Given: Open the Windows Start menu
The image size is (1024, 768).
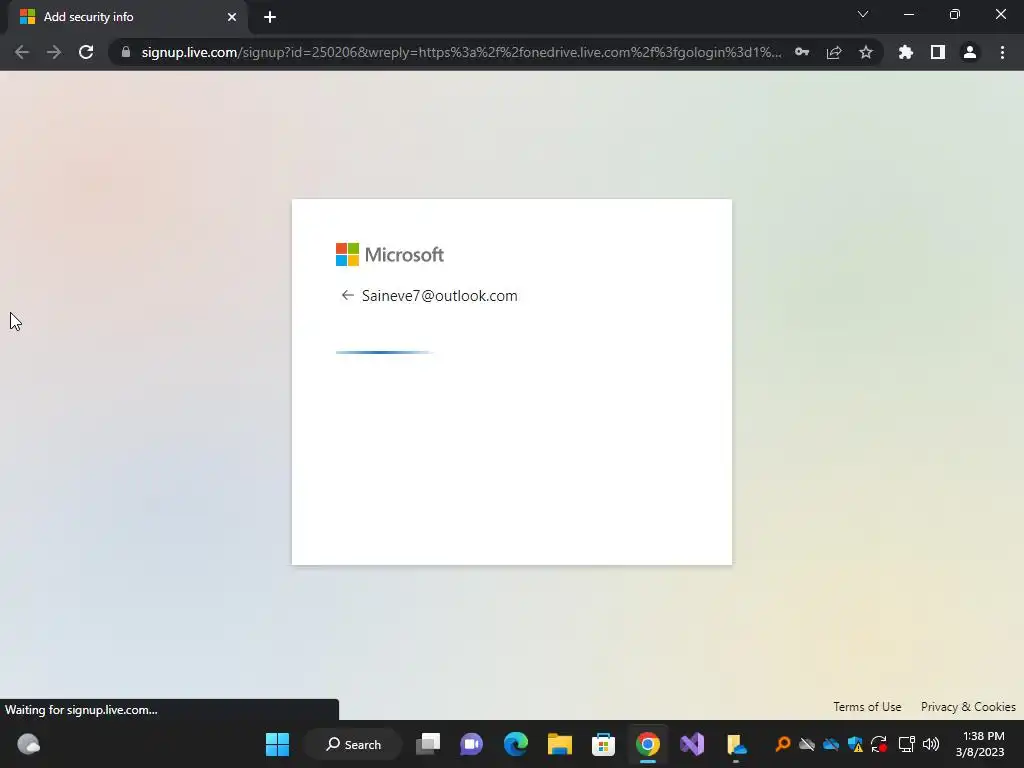Looking at the screenshot, I should [x=278, y=744].
